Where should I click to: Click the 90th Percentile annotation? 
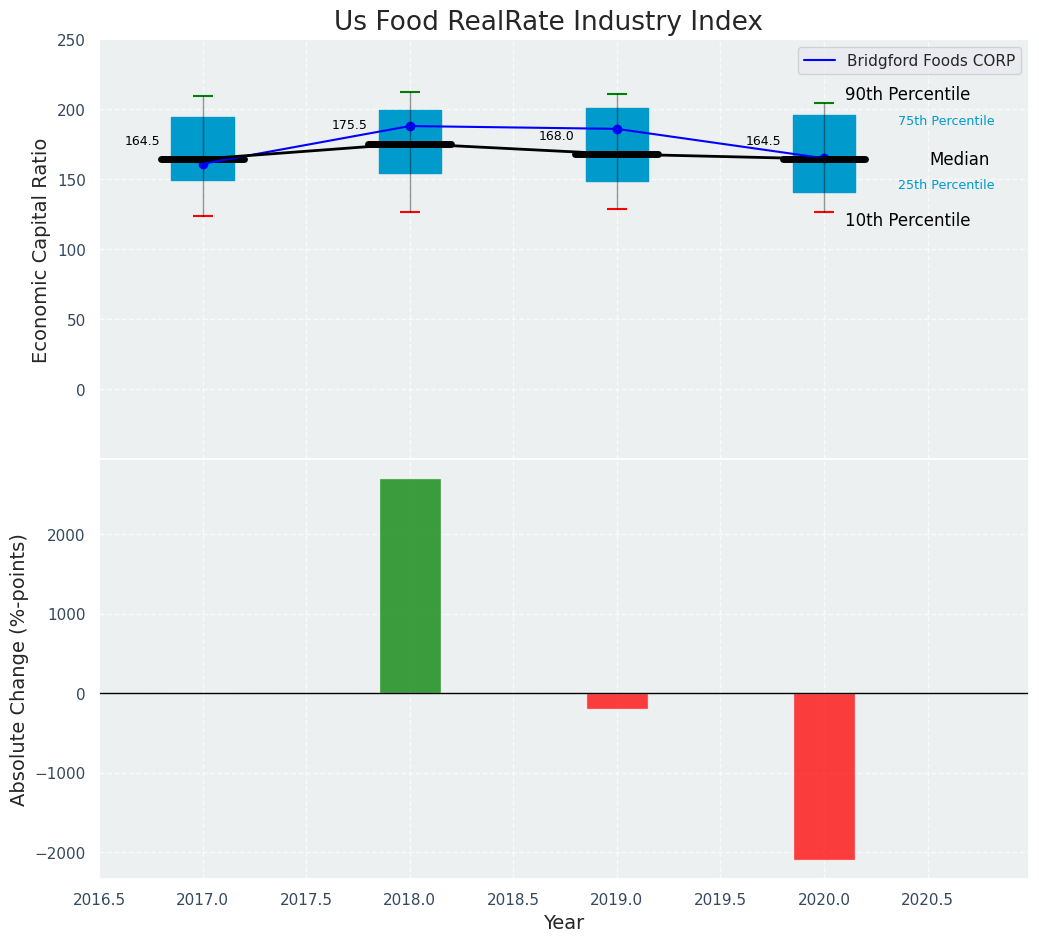907,95
